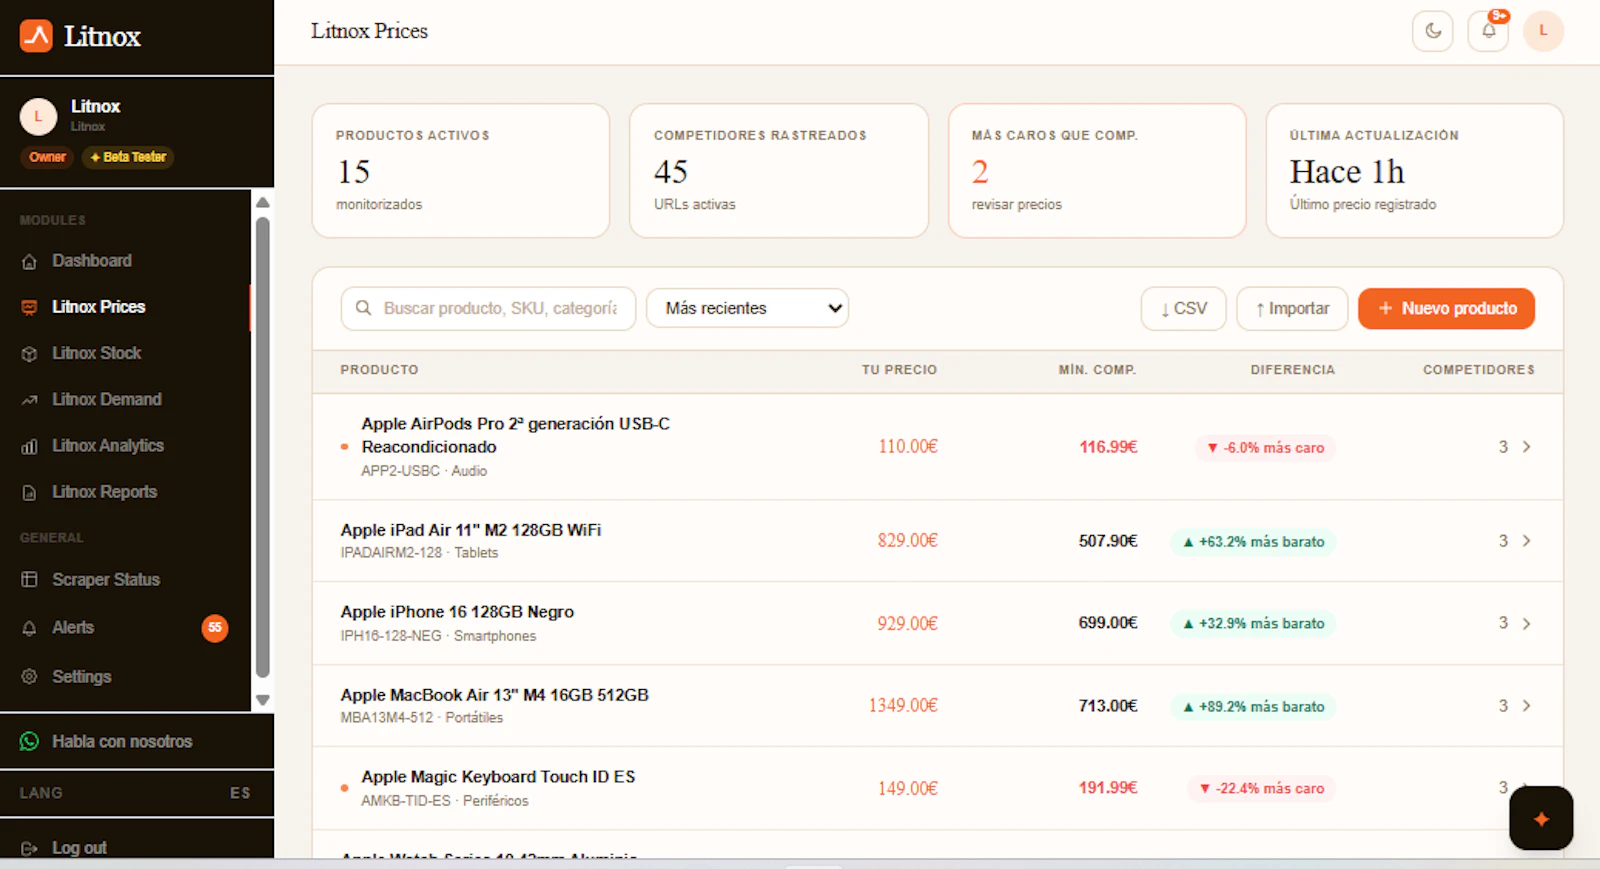Click Nuevo producto button

coord(1446,308)
